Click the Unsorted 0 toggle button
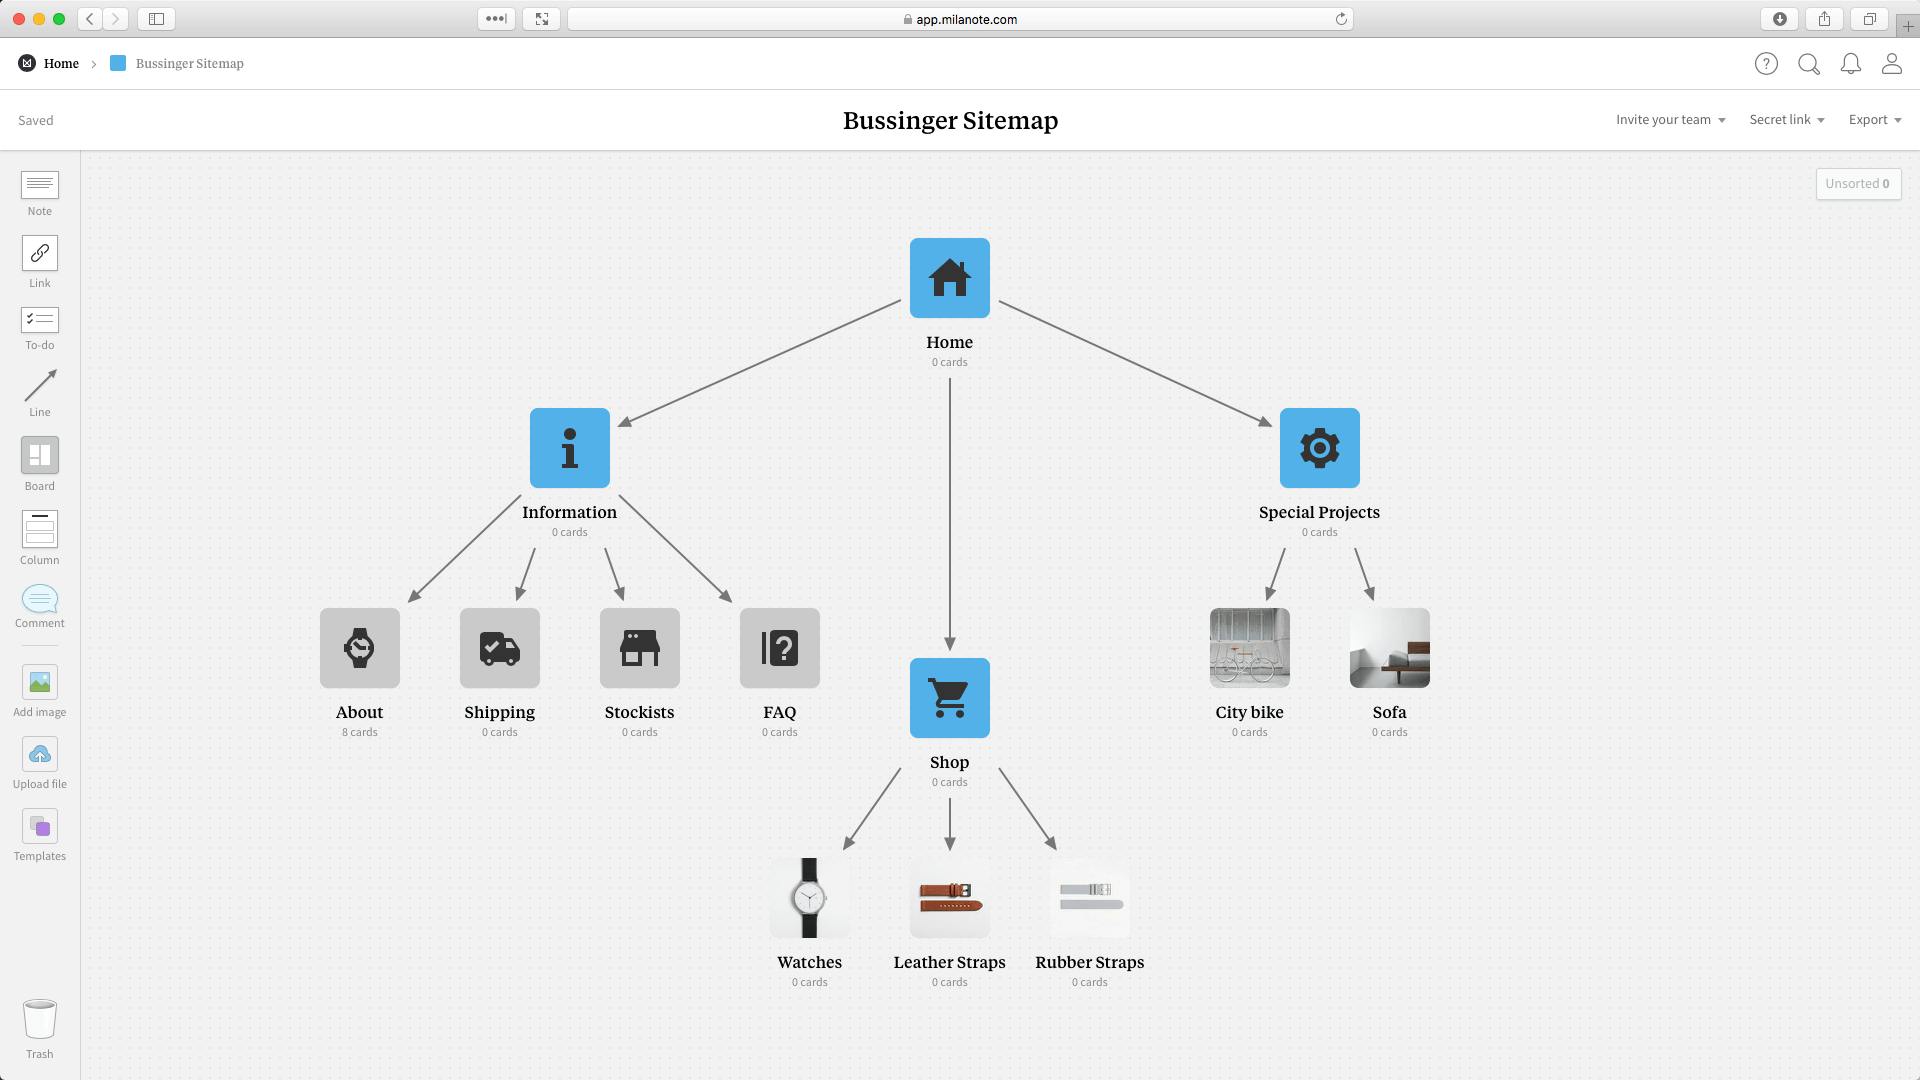This screenshot has height=1080, width=1920. pos(1857,183)
